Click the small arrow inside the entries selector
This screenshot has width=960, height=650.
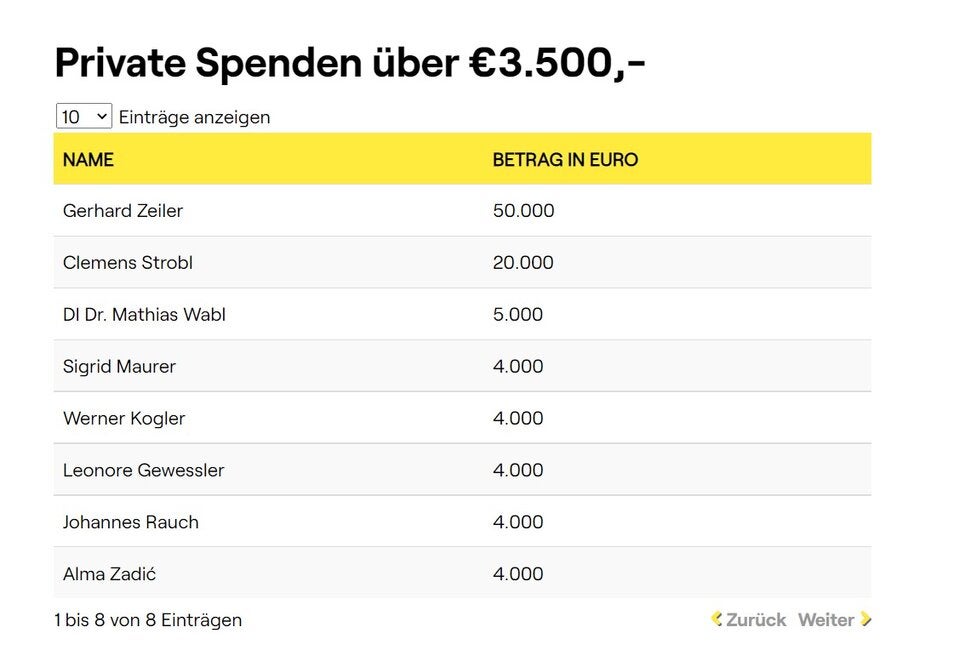99,116
